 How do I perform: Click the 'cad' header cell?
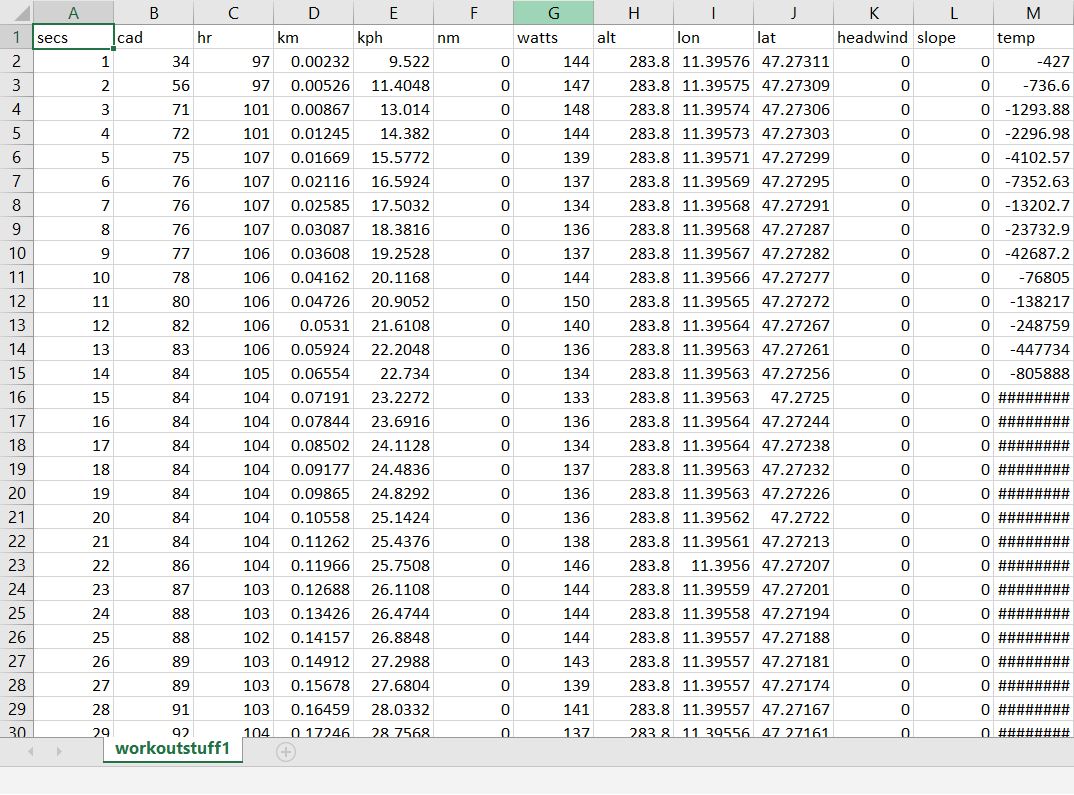click(153, 37)
